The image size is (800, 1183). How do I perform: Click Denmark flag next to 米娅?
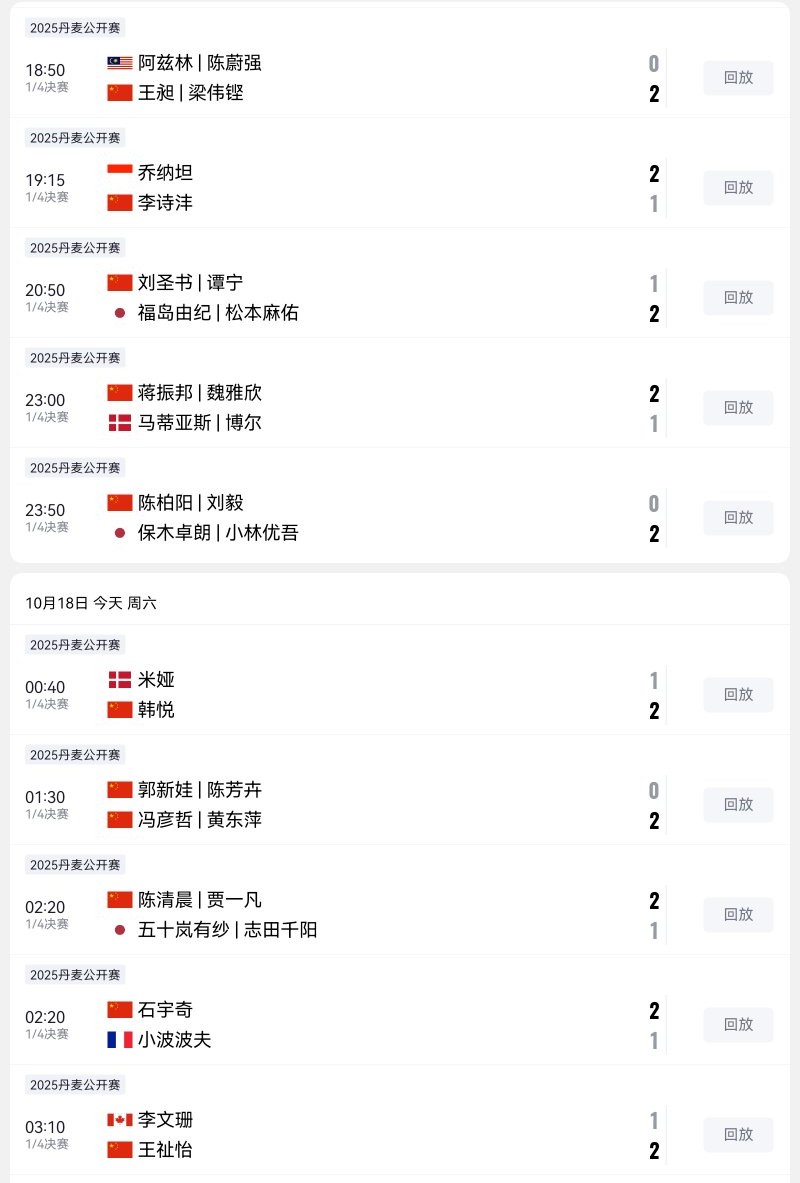point(119,680)
